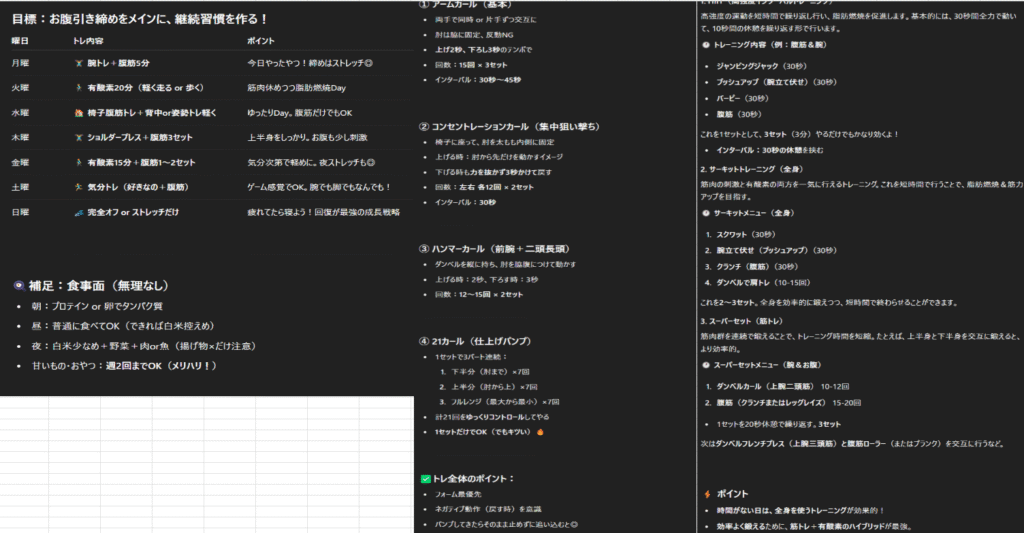Click the fire emoji after 1セットだけでOK

540,432
